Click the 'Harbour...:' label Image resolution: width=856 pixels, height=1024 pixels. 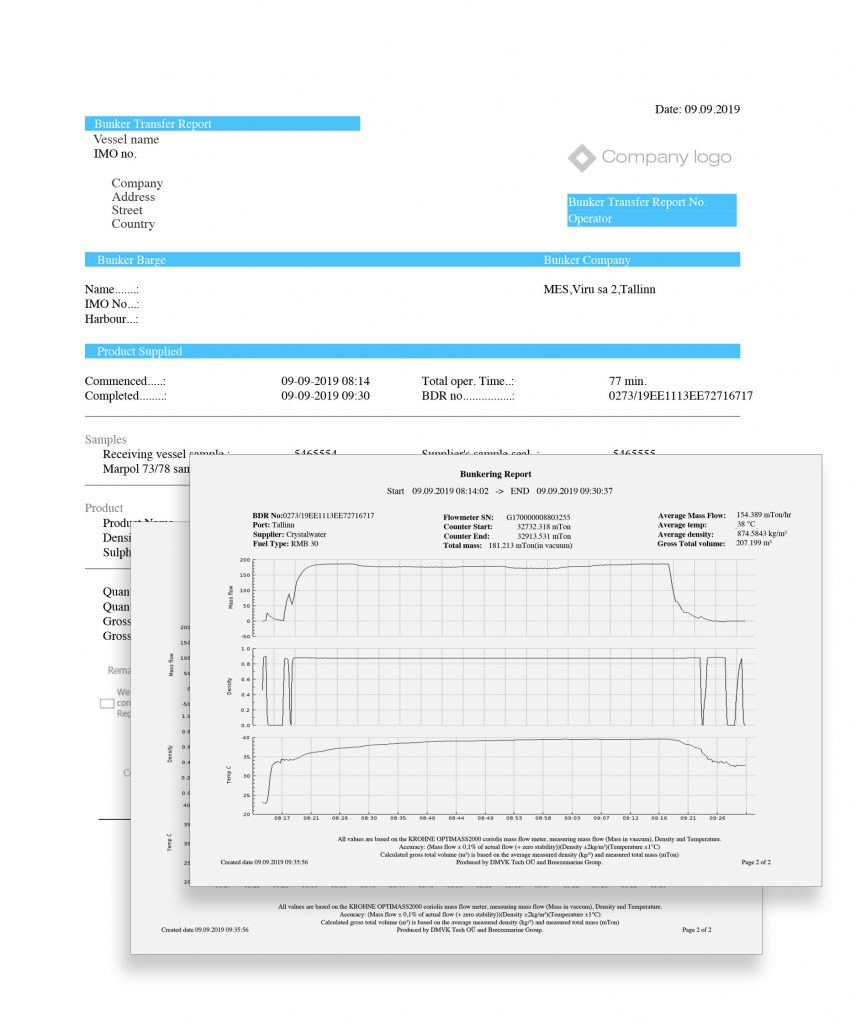[x=112, y=319]
